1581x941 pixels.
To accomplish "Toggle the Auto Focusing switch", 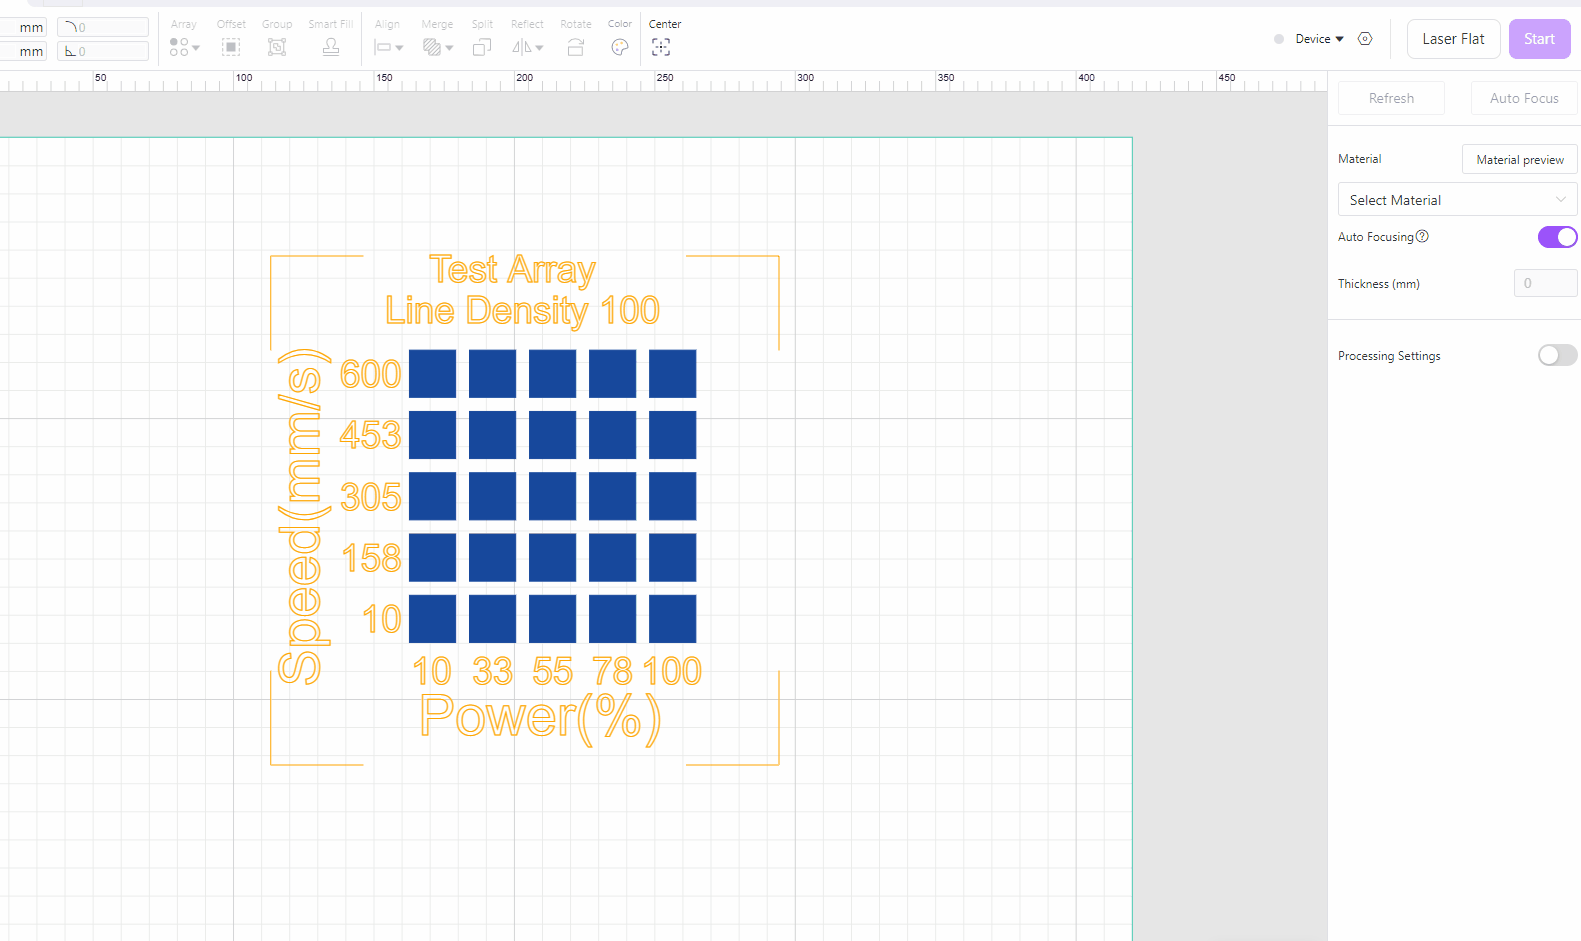I will pos(1557,237).
